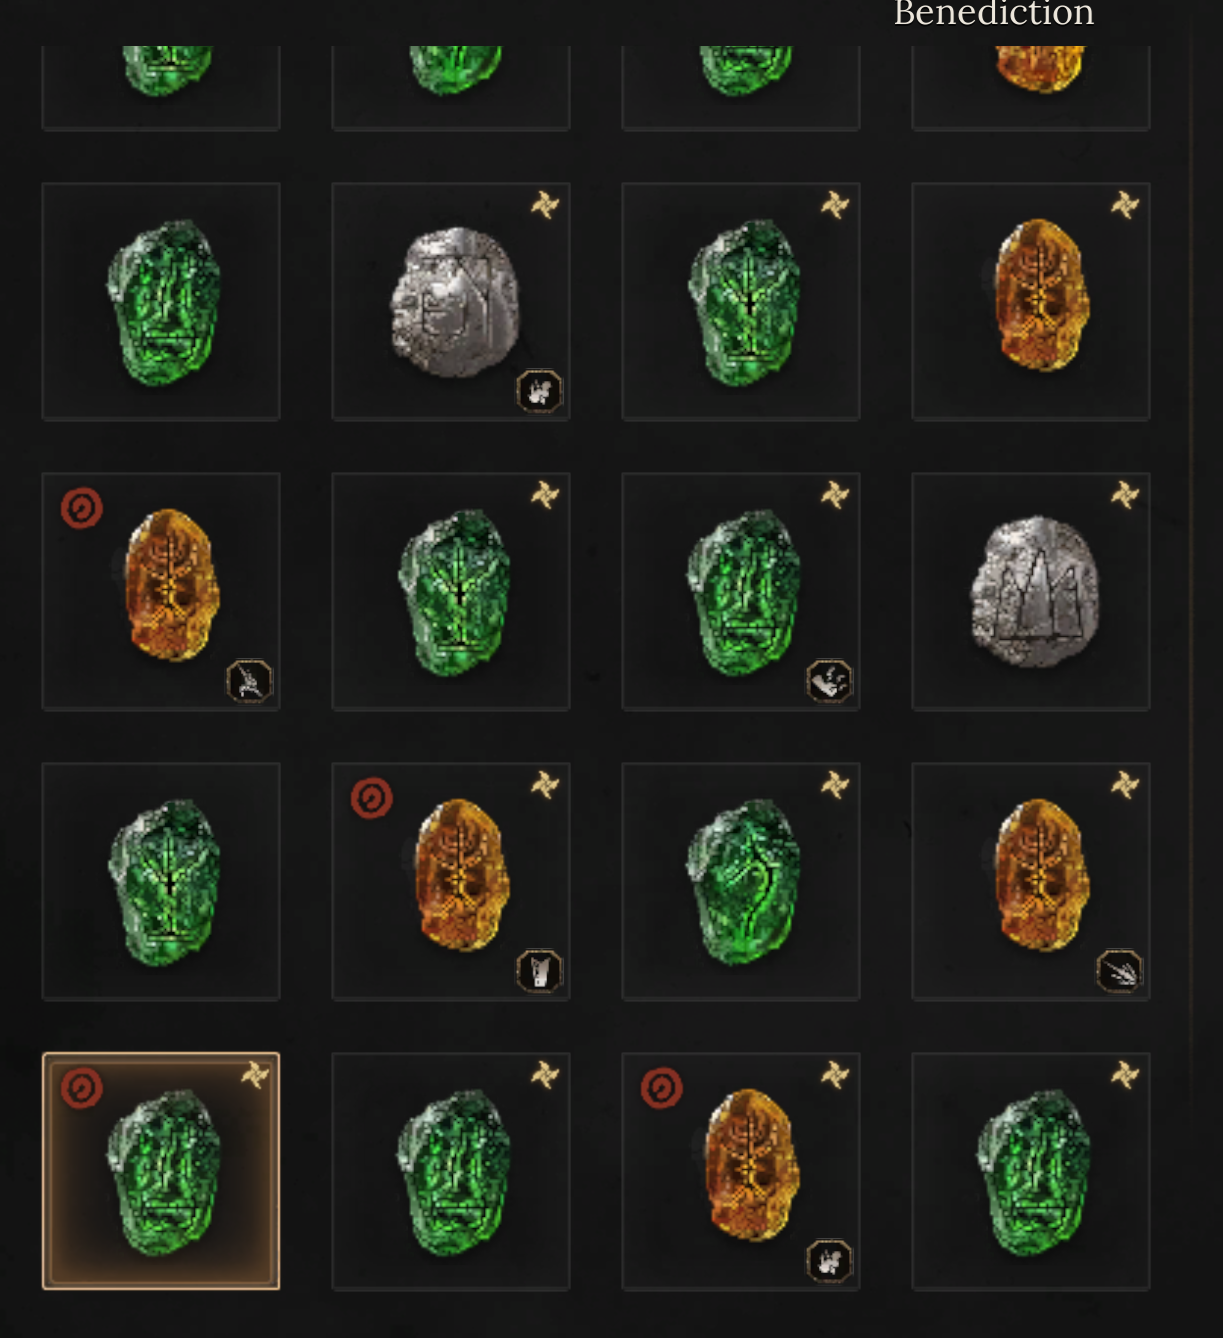
Task: Select the highlighted green relic with gold border
Action: click(x=161, y=1171)
